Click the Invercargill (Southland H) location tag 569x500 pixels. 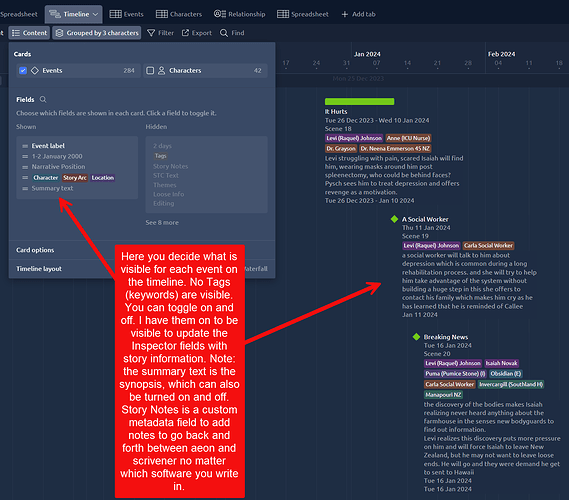(511, 384)
